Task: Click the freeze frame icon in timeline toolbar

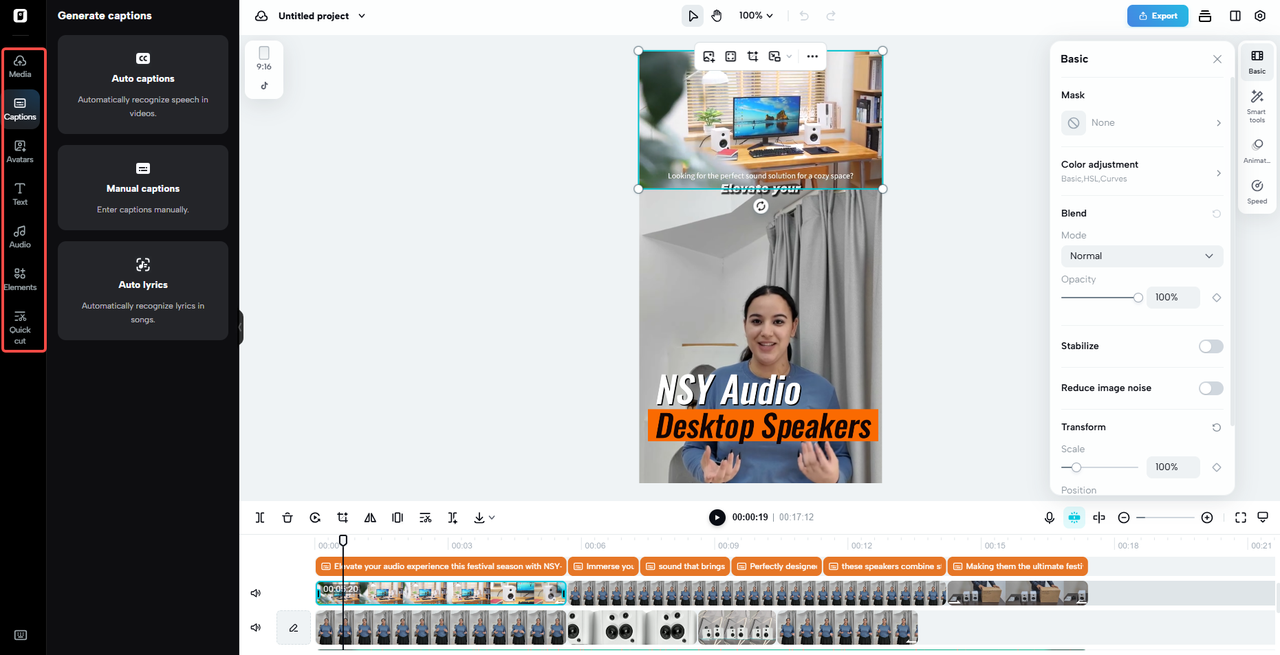Action: pyautogui.click(x=398, y=517)
